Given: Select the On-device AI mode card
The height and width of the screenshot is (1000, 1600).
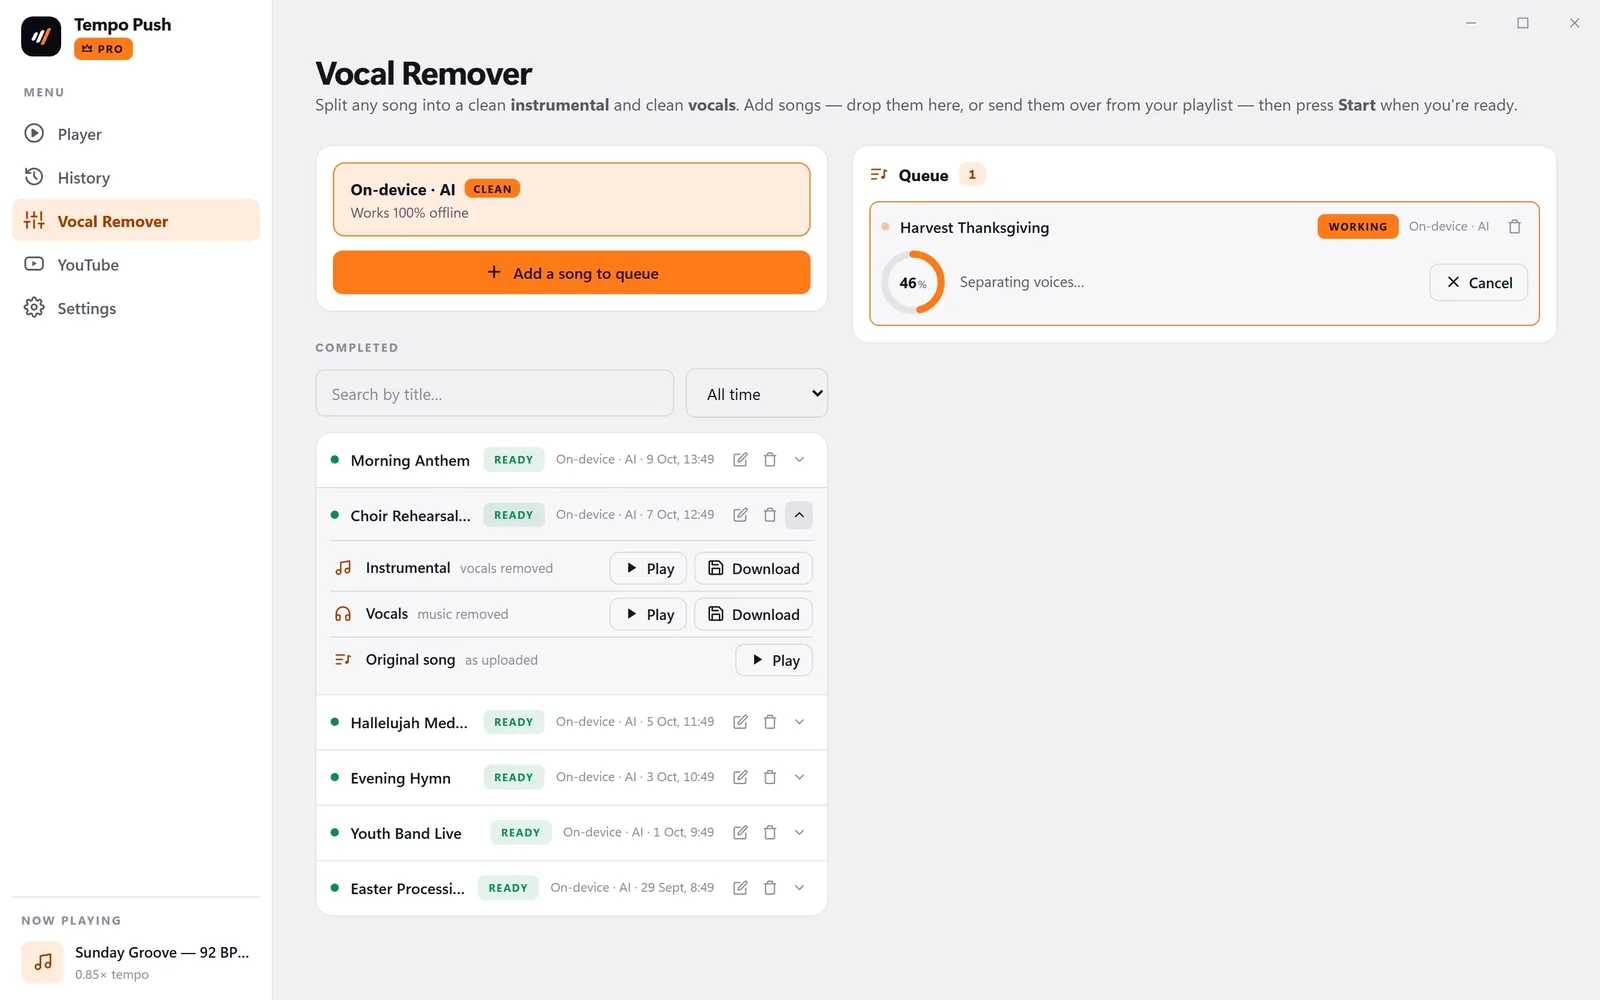Looking at the screenshot, I should (571, 200).
